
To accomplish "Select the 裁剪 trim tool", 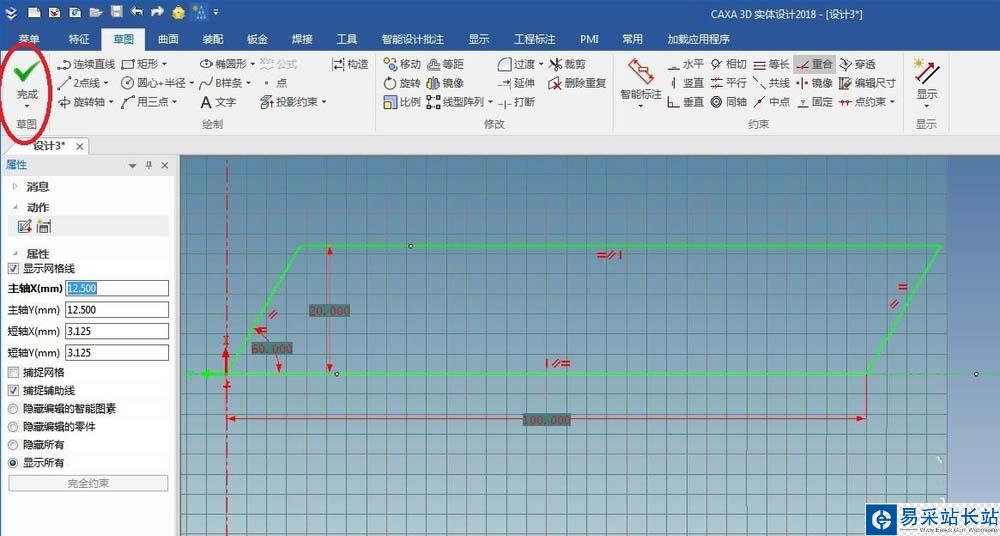I will (x=567, y=64).
